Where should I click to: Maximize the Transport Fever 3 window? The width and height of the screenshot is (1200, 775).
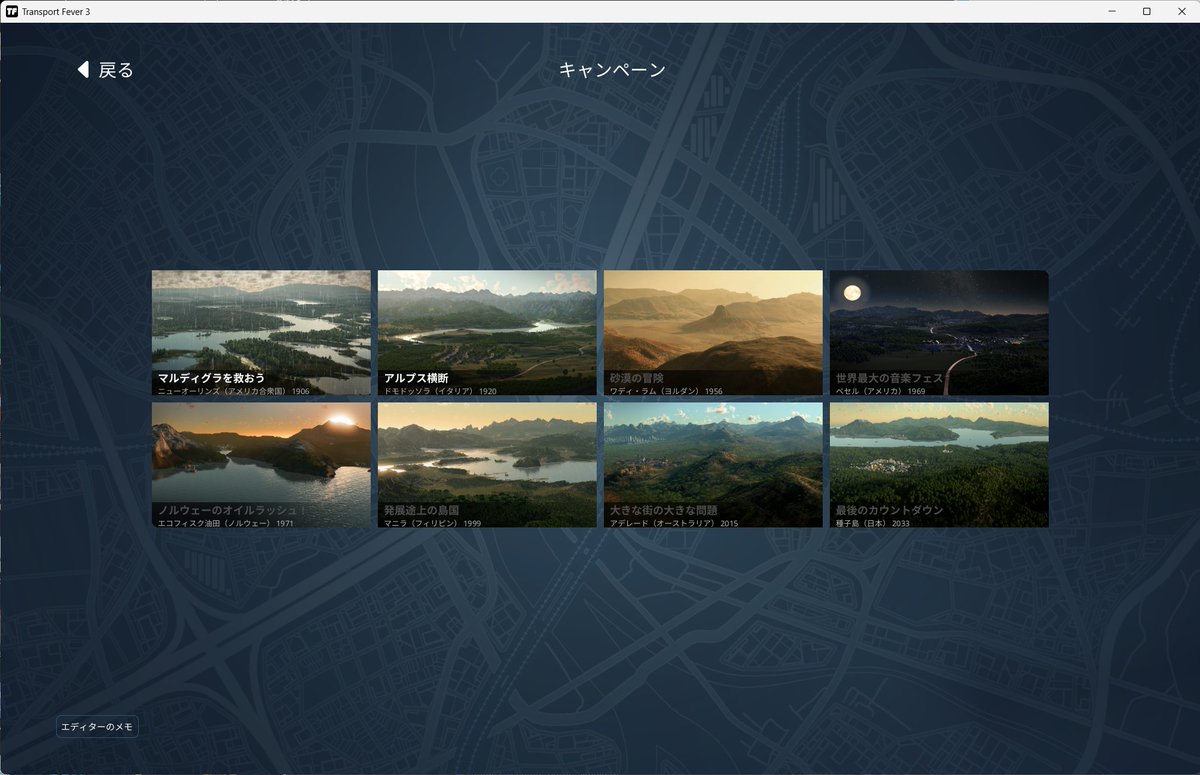coord(1146,11)
